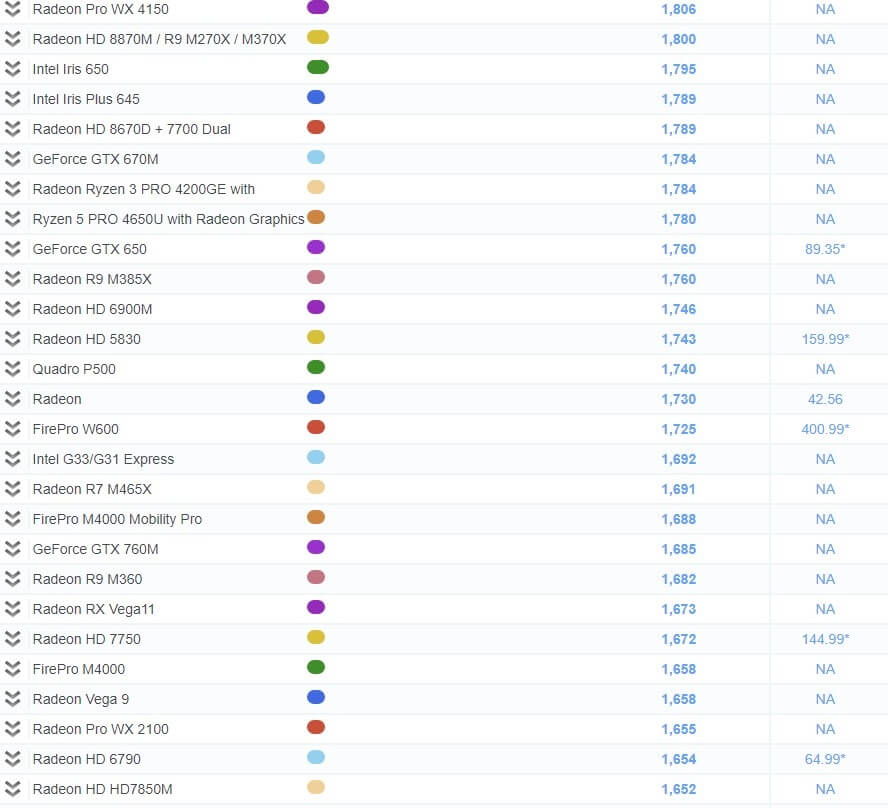Viewport: 888px width, 808px height.
Task: Click the orange swatch for Ryzen 5 PRO 4650U
Action: point(316,217)
